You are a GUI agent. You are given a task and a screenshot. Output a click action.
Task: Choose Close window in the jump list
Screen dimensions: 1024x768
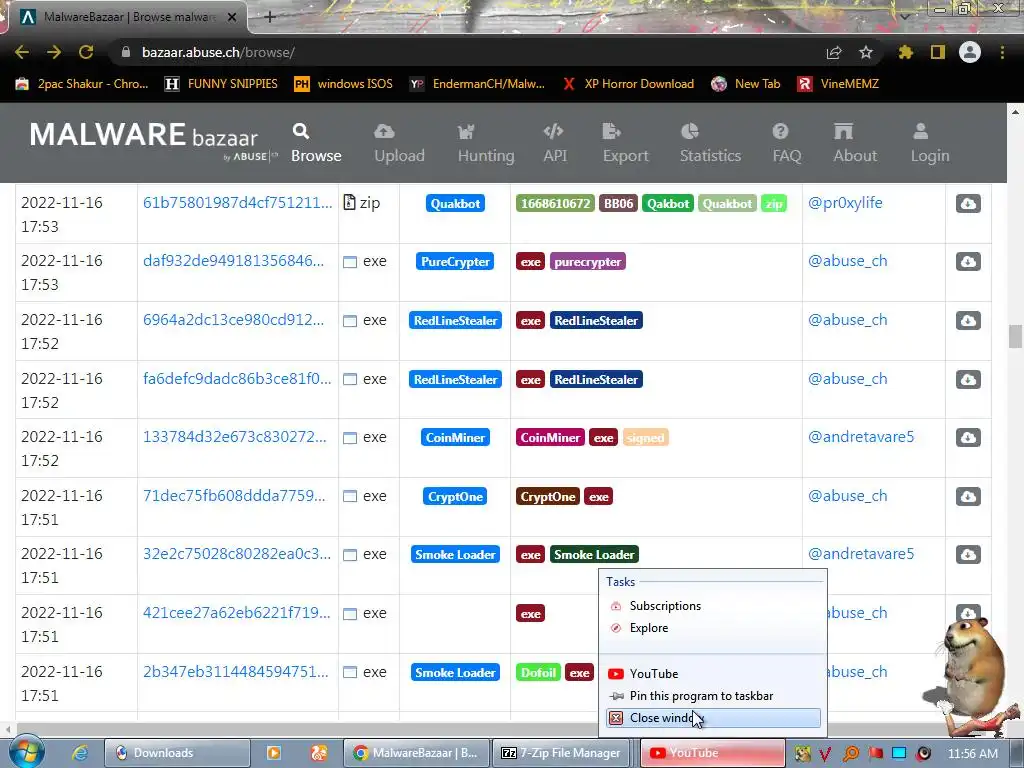click(713, 718)
